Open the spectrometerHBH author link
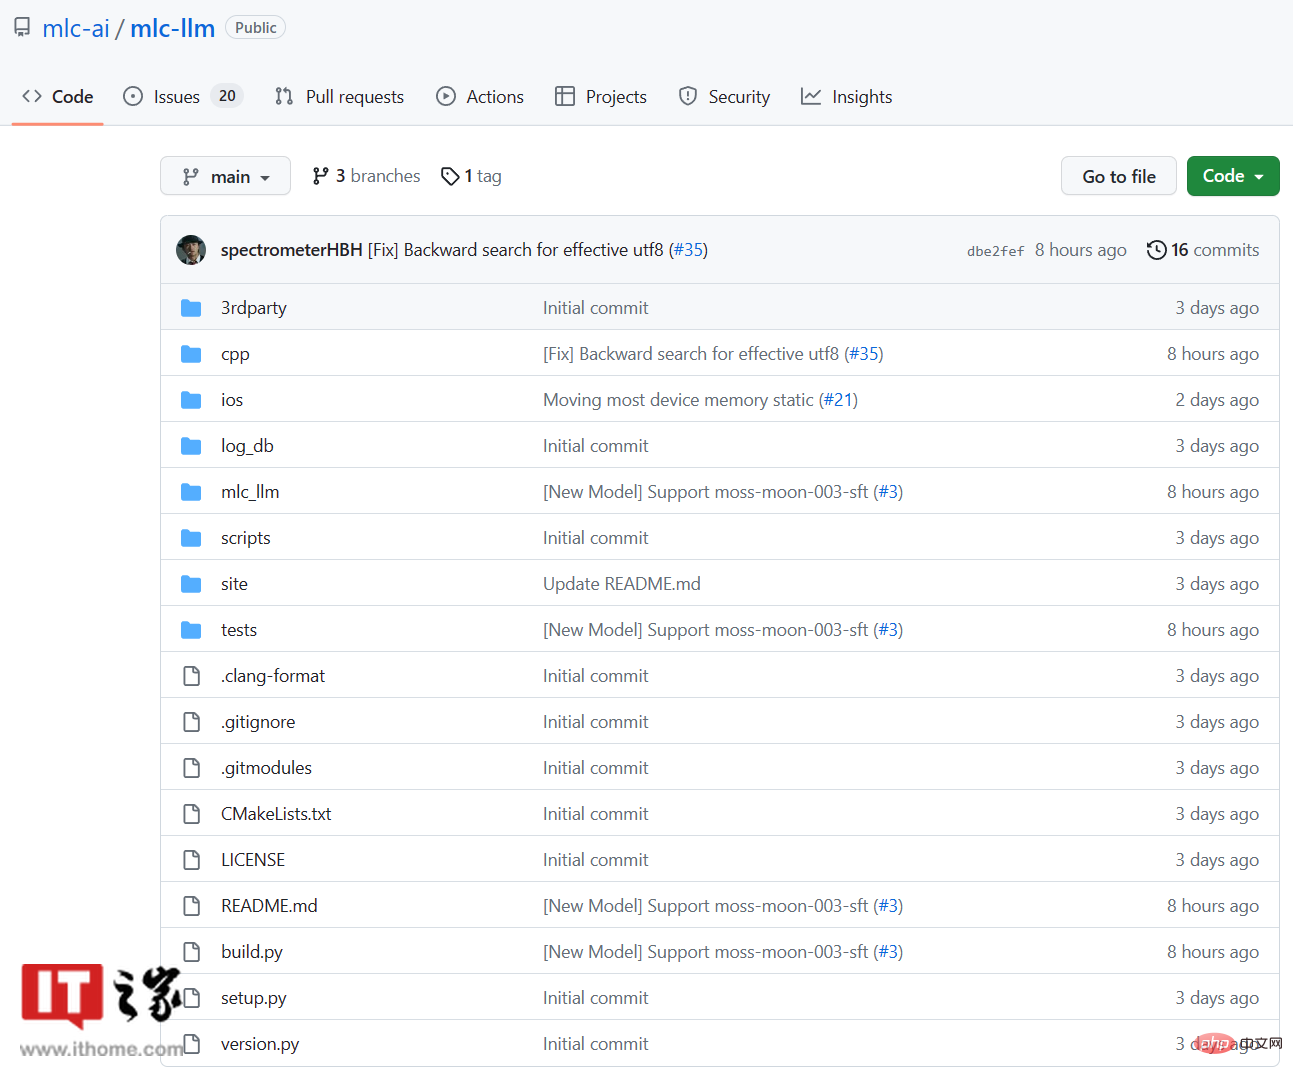 pos(292,250)
